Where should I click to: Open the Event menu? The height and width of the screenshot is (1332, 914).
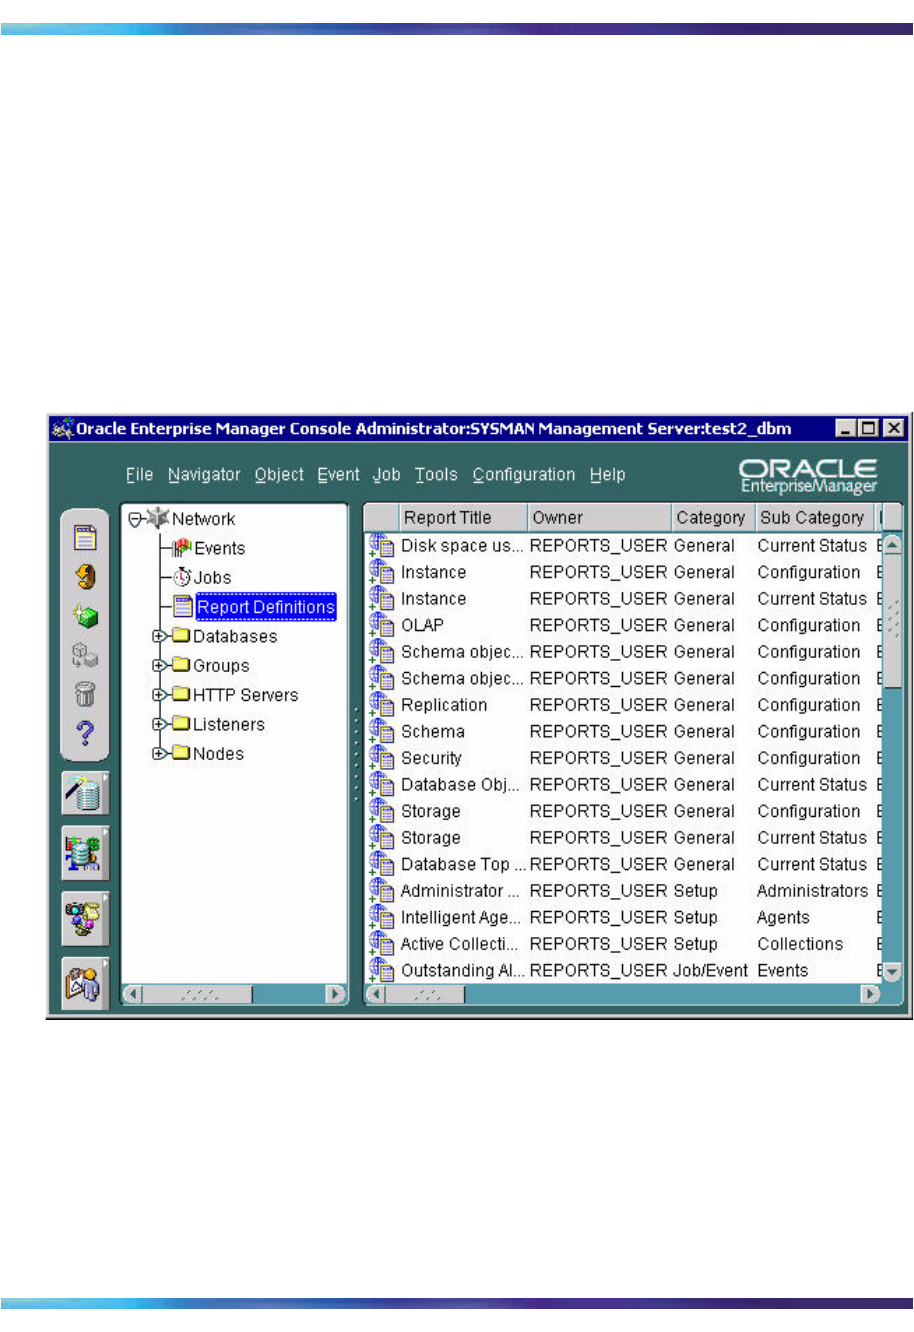coord(338,475)
